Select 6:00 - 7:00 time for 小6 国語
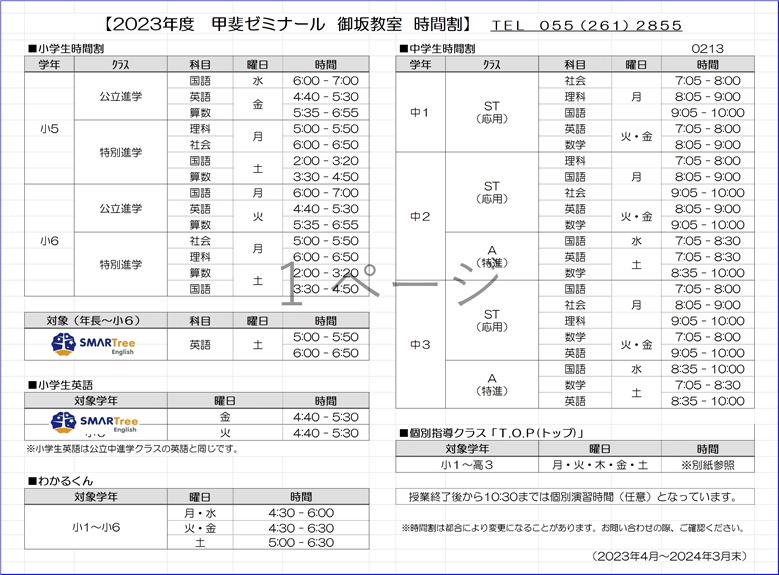The height and width of the screenshot is (575, 779). click(325, 193)
